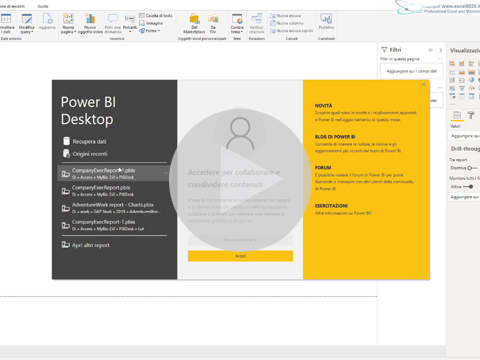This screenshot has height=360, width=480.
Task: Insert a Casella di testo
Action: [156, 16]
